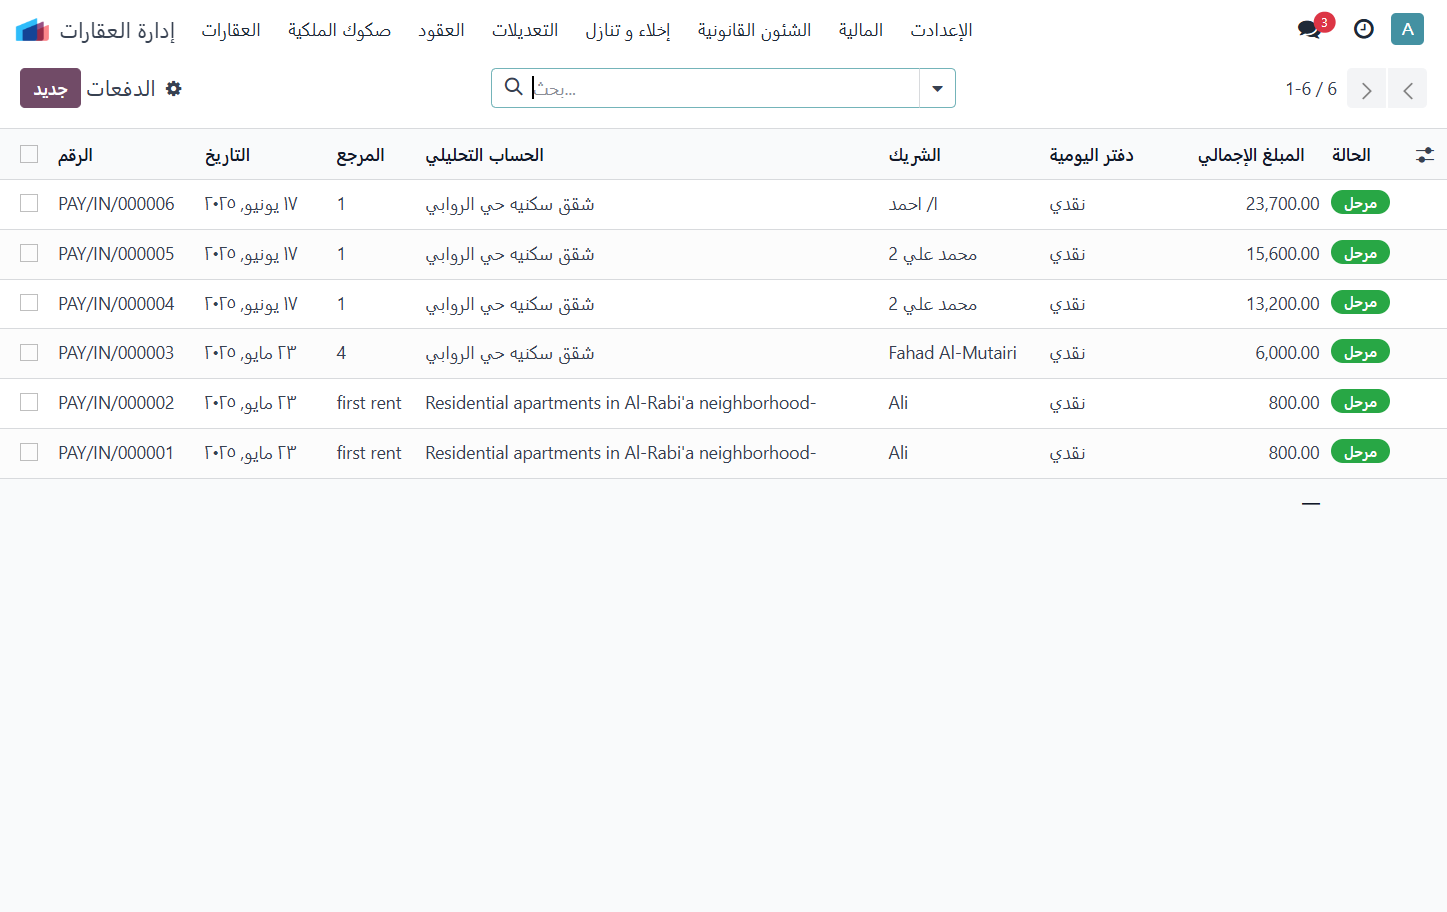1447x912 pixels.
Task: Click the property management app logo icon
Action: [x=32, y=30]
